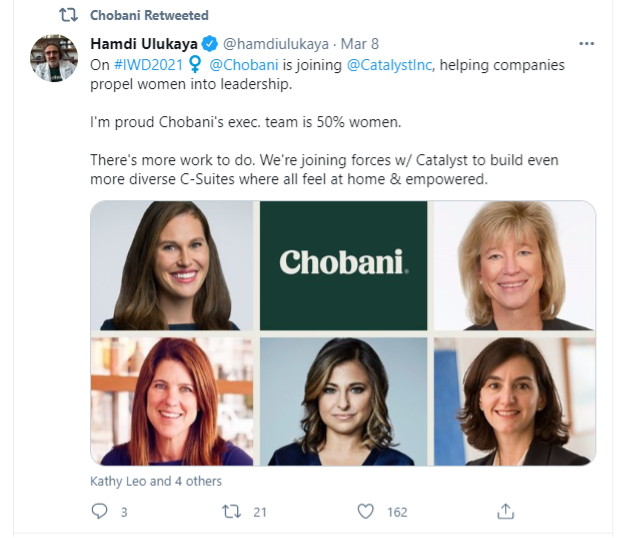
Task: Retweet using the retweet arrows icon
Action: tap(231, 512)
